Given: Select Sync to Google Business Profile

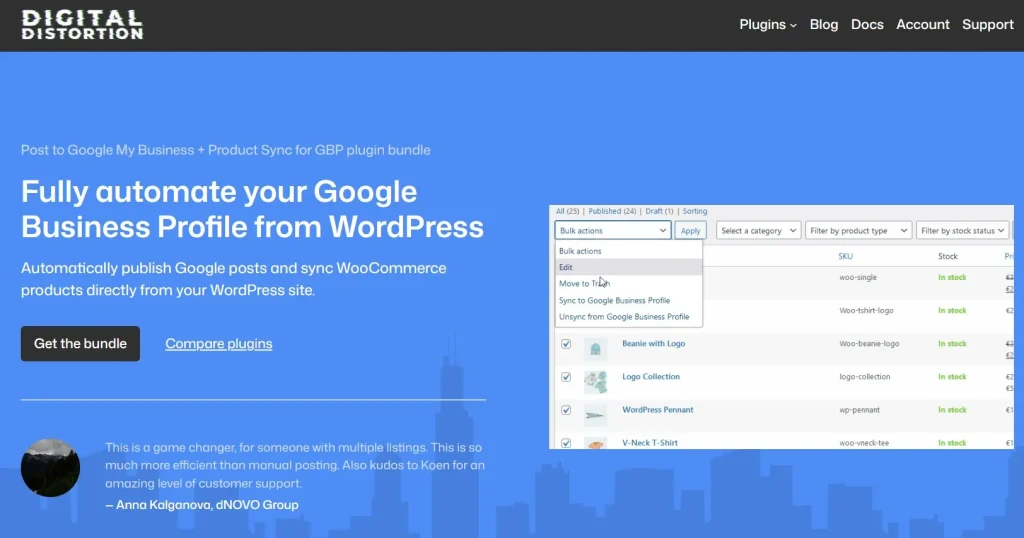Looking at the screenshot, I should pyautogui.click(x=629, y=300).
